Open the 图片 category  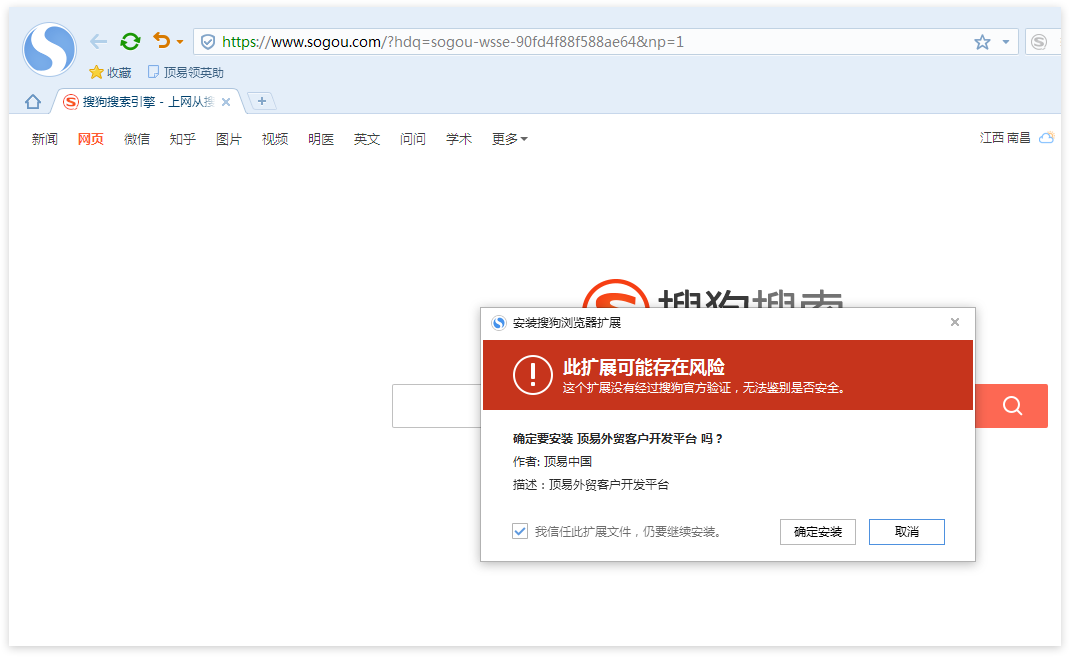pyautogui.click(x=229, y=139)
